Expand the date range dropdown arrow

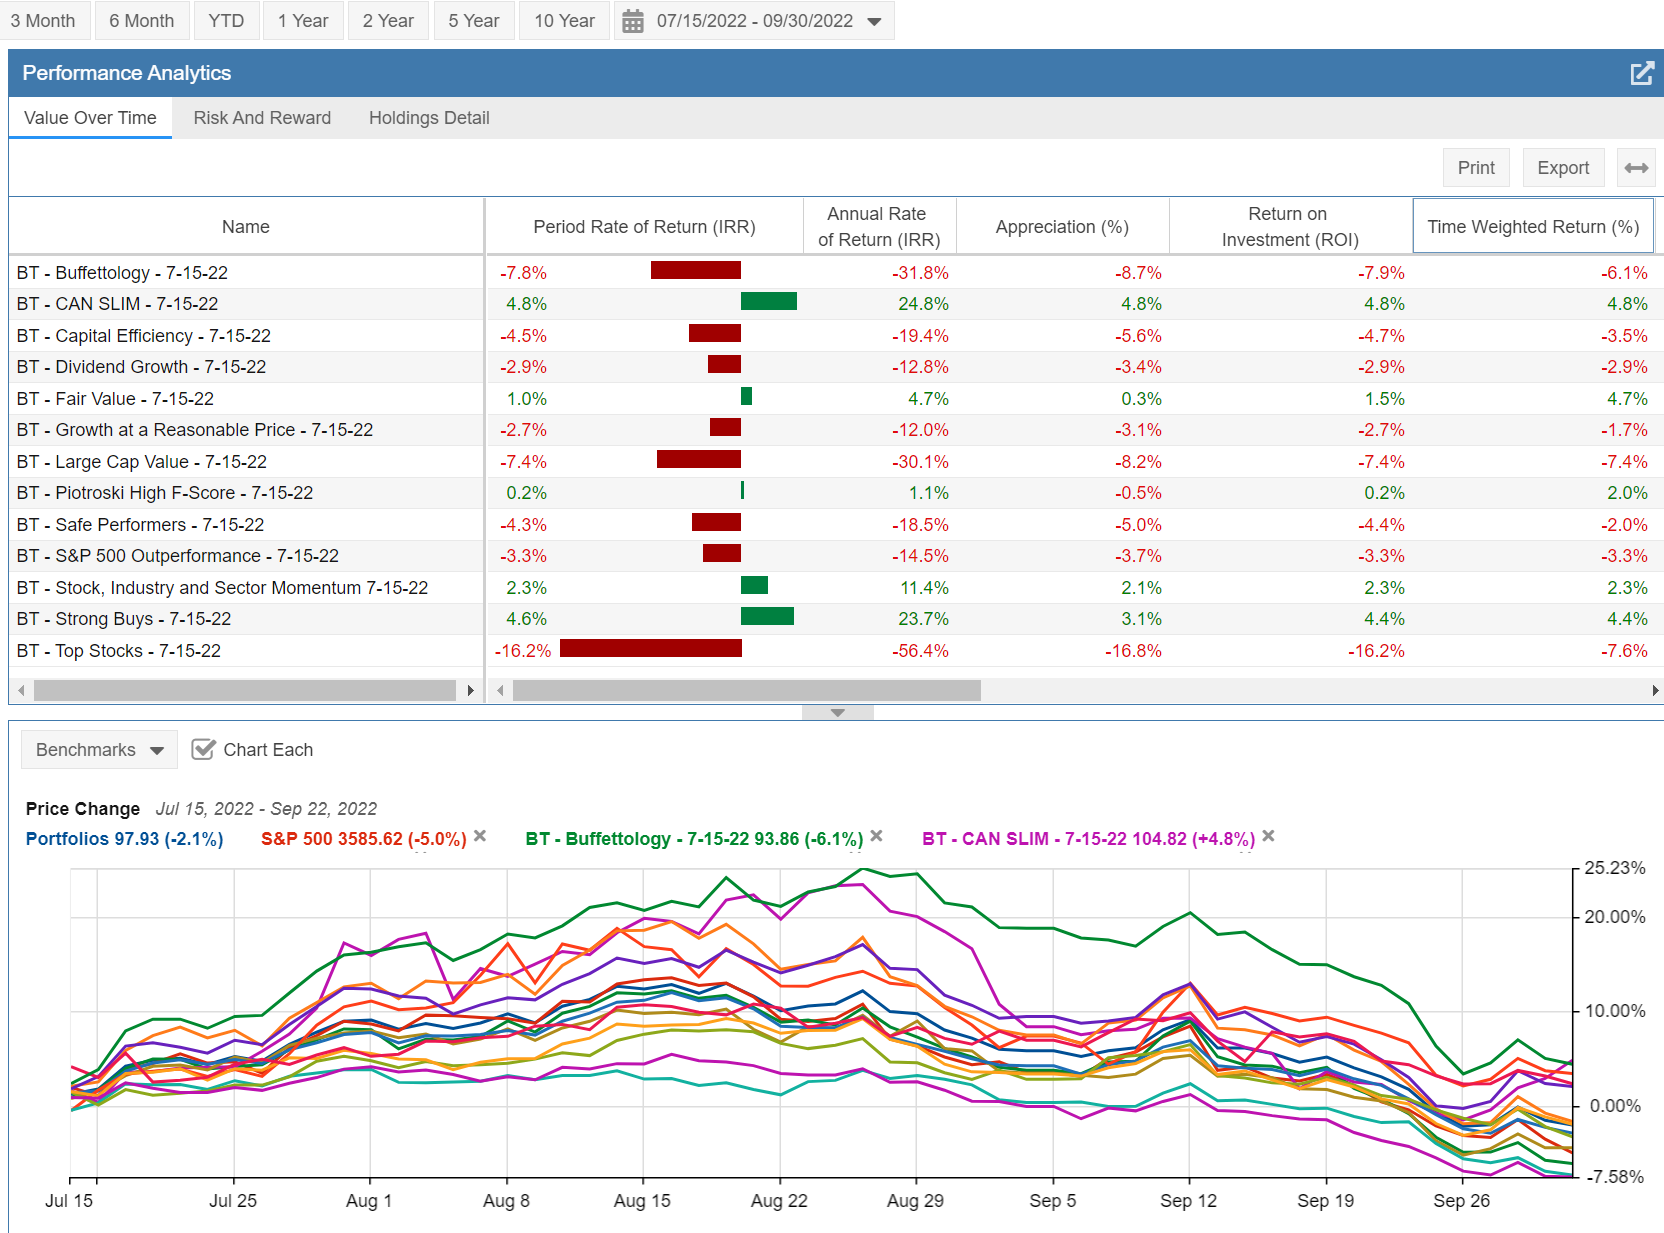tap(875, 21)
